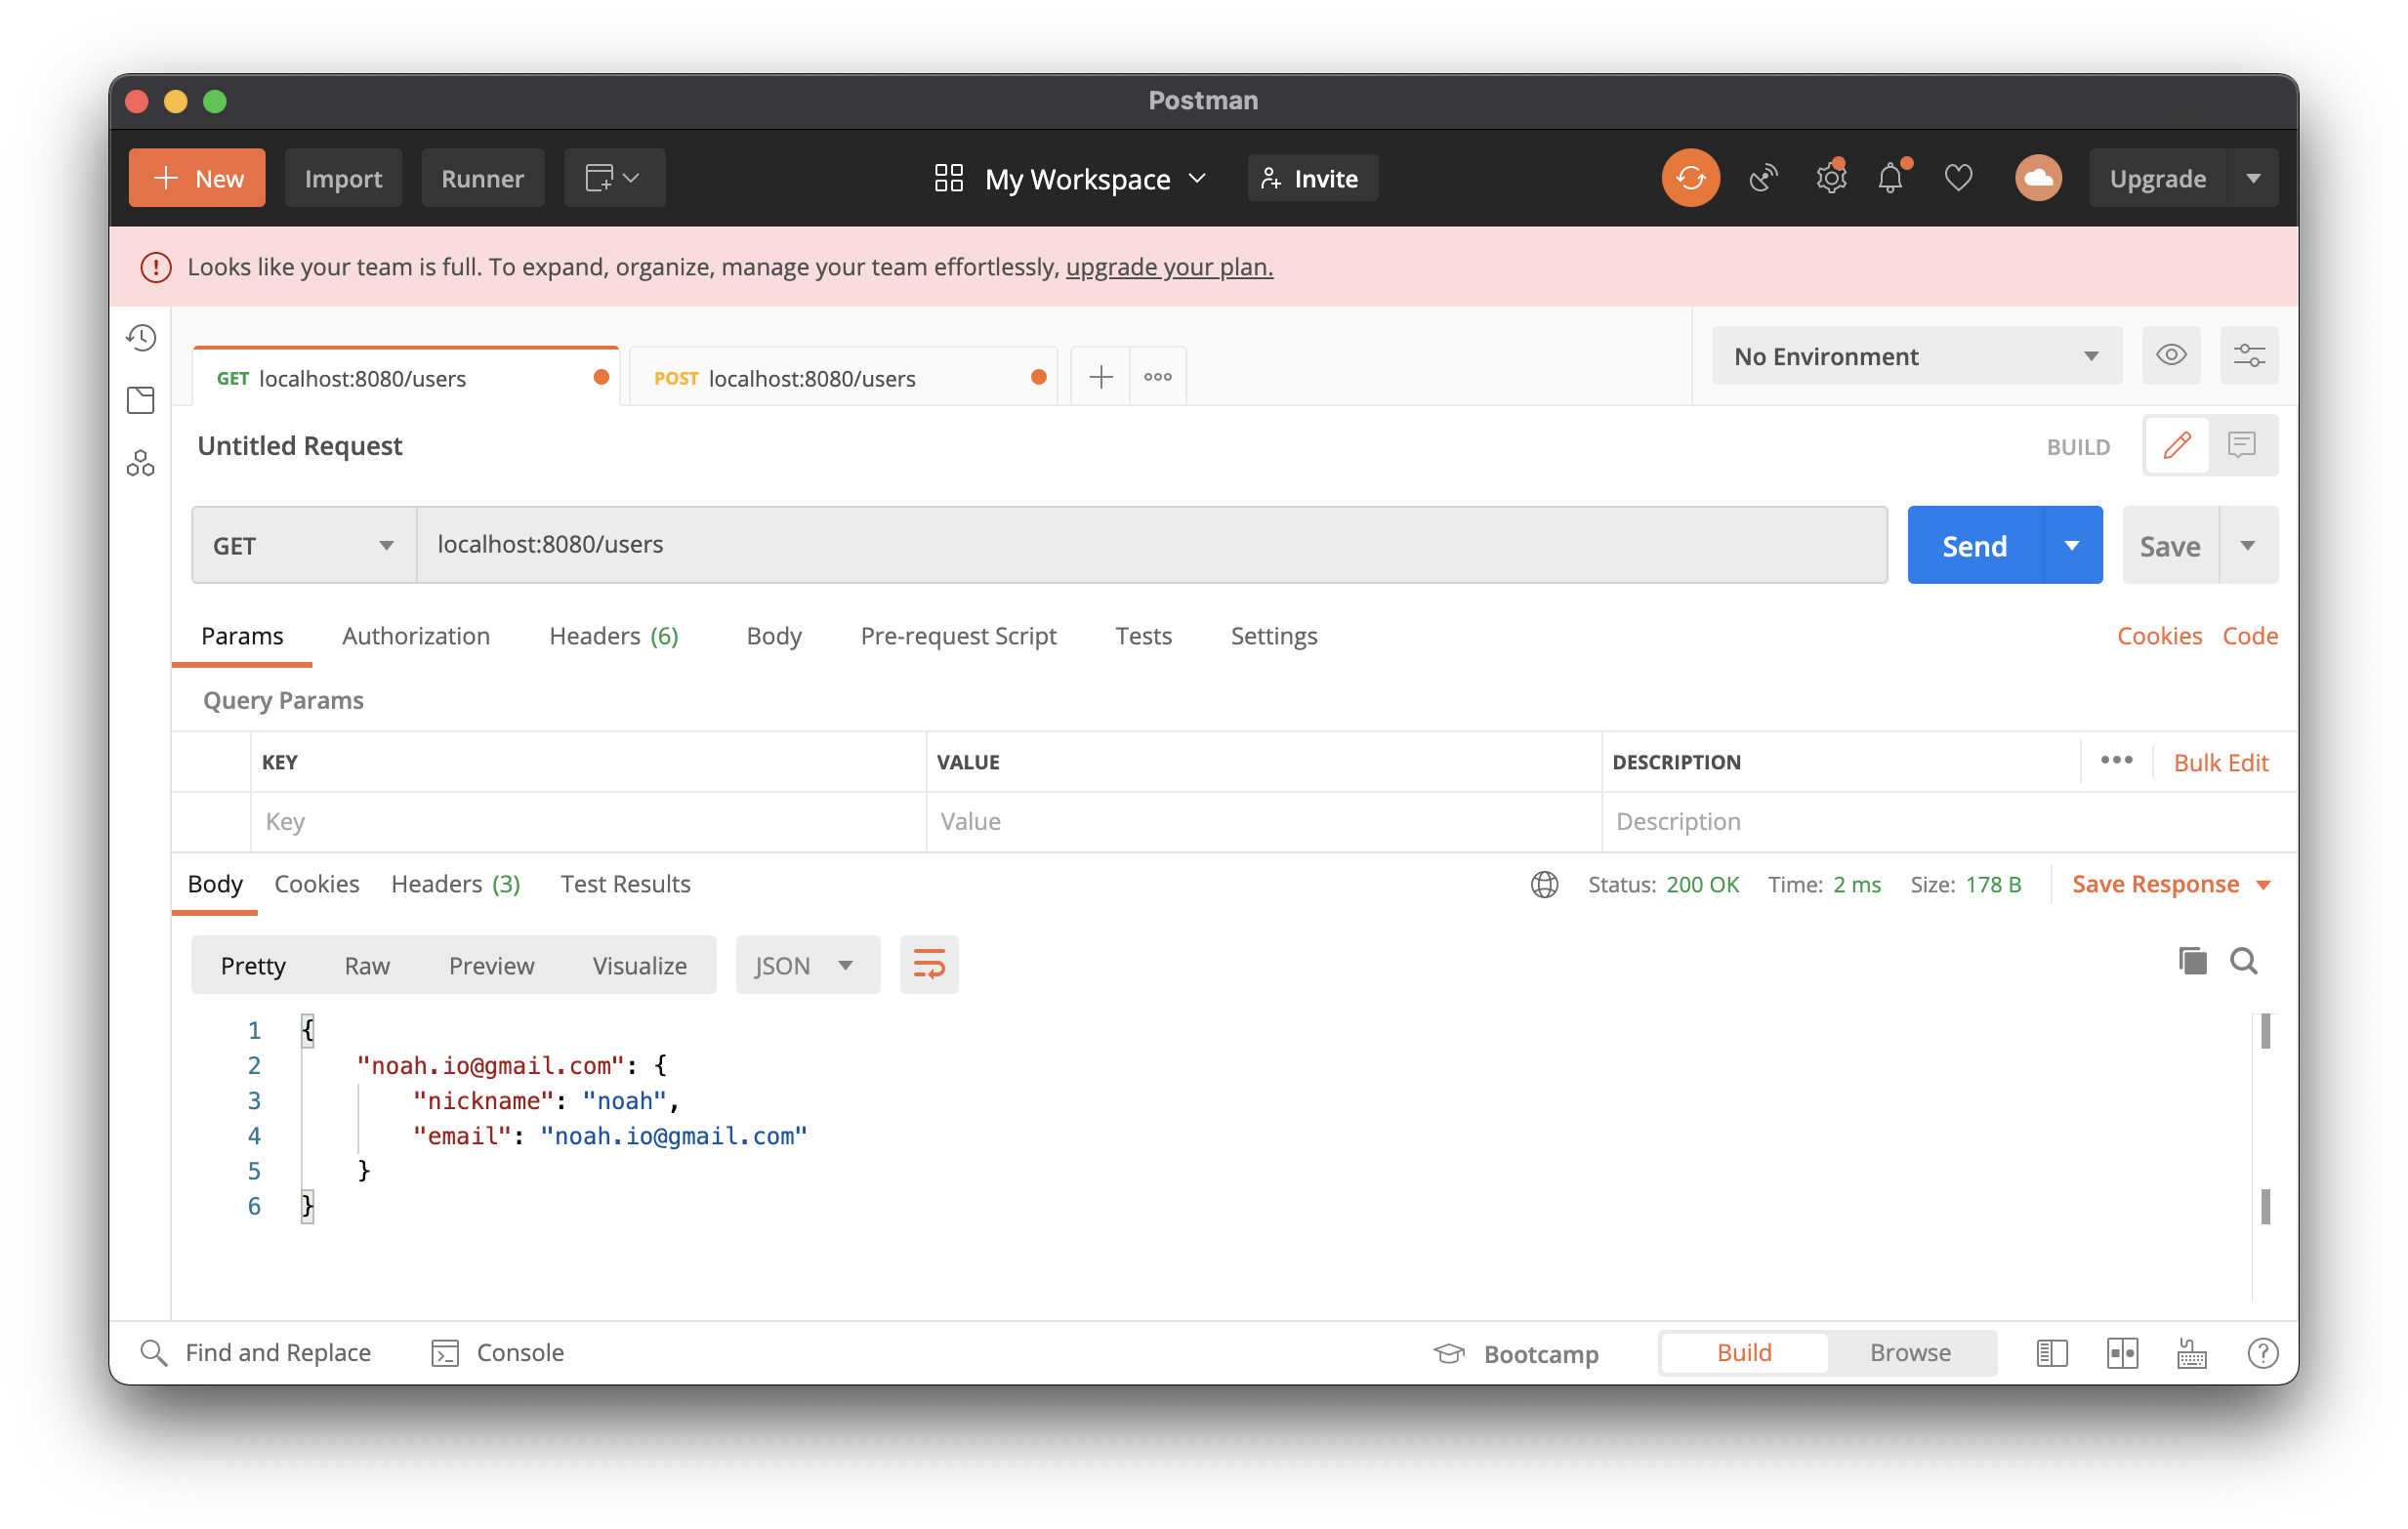Expand the Upgrade dropdown arrow
The image size is (2408, 1529).
click(2253, 178)
